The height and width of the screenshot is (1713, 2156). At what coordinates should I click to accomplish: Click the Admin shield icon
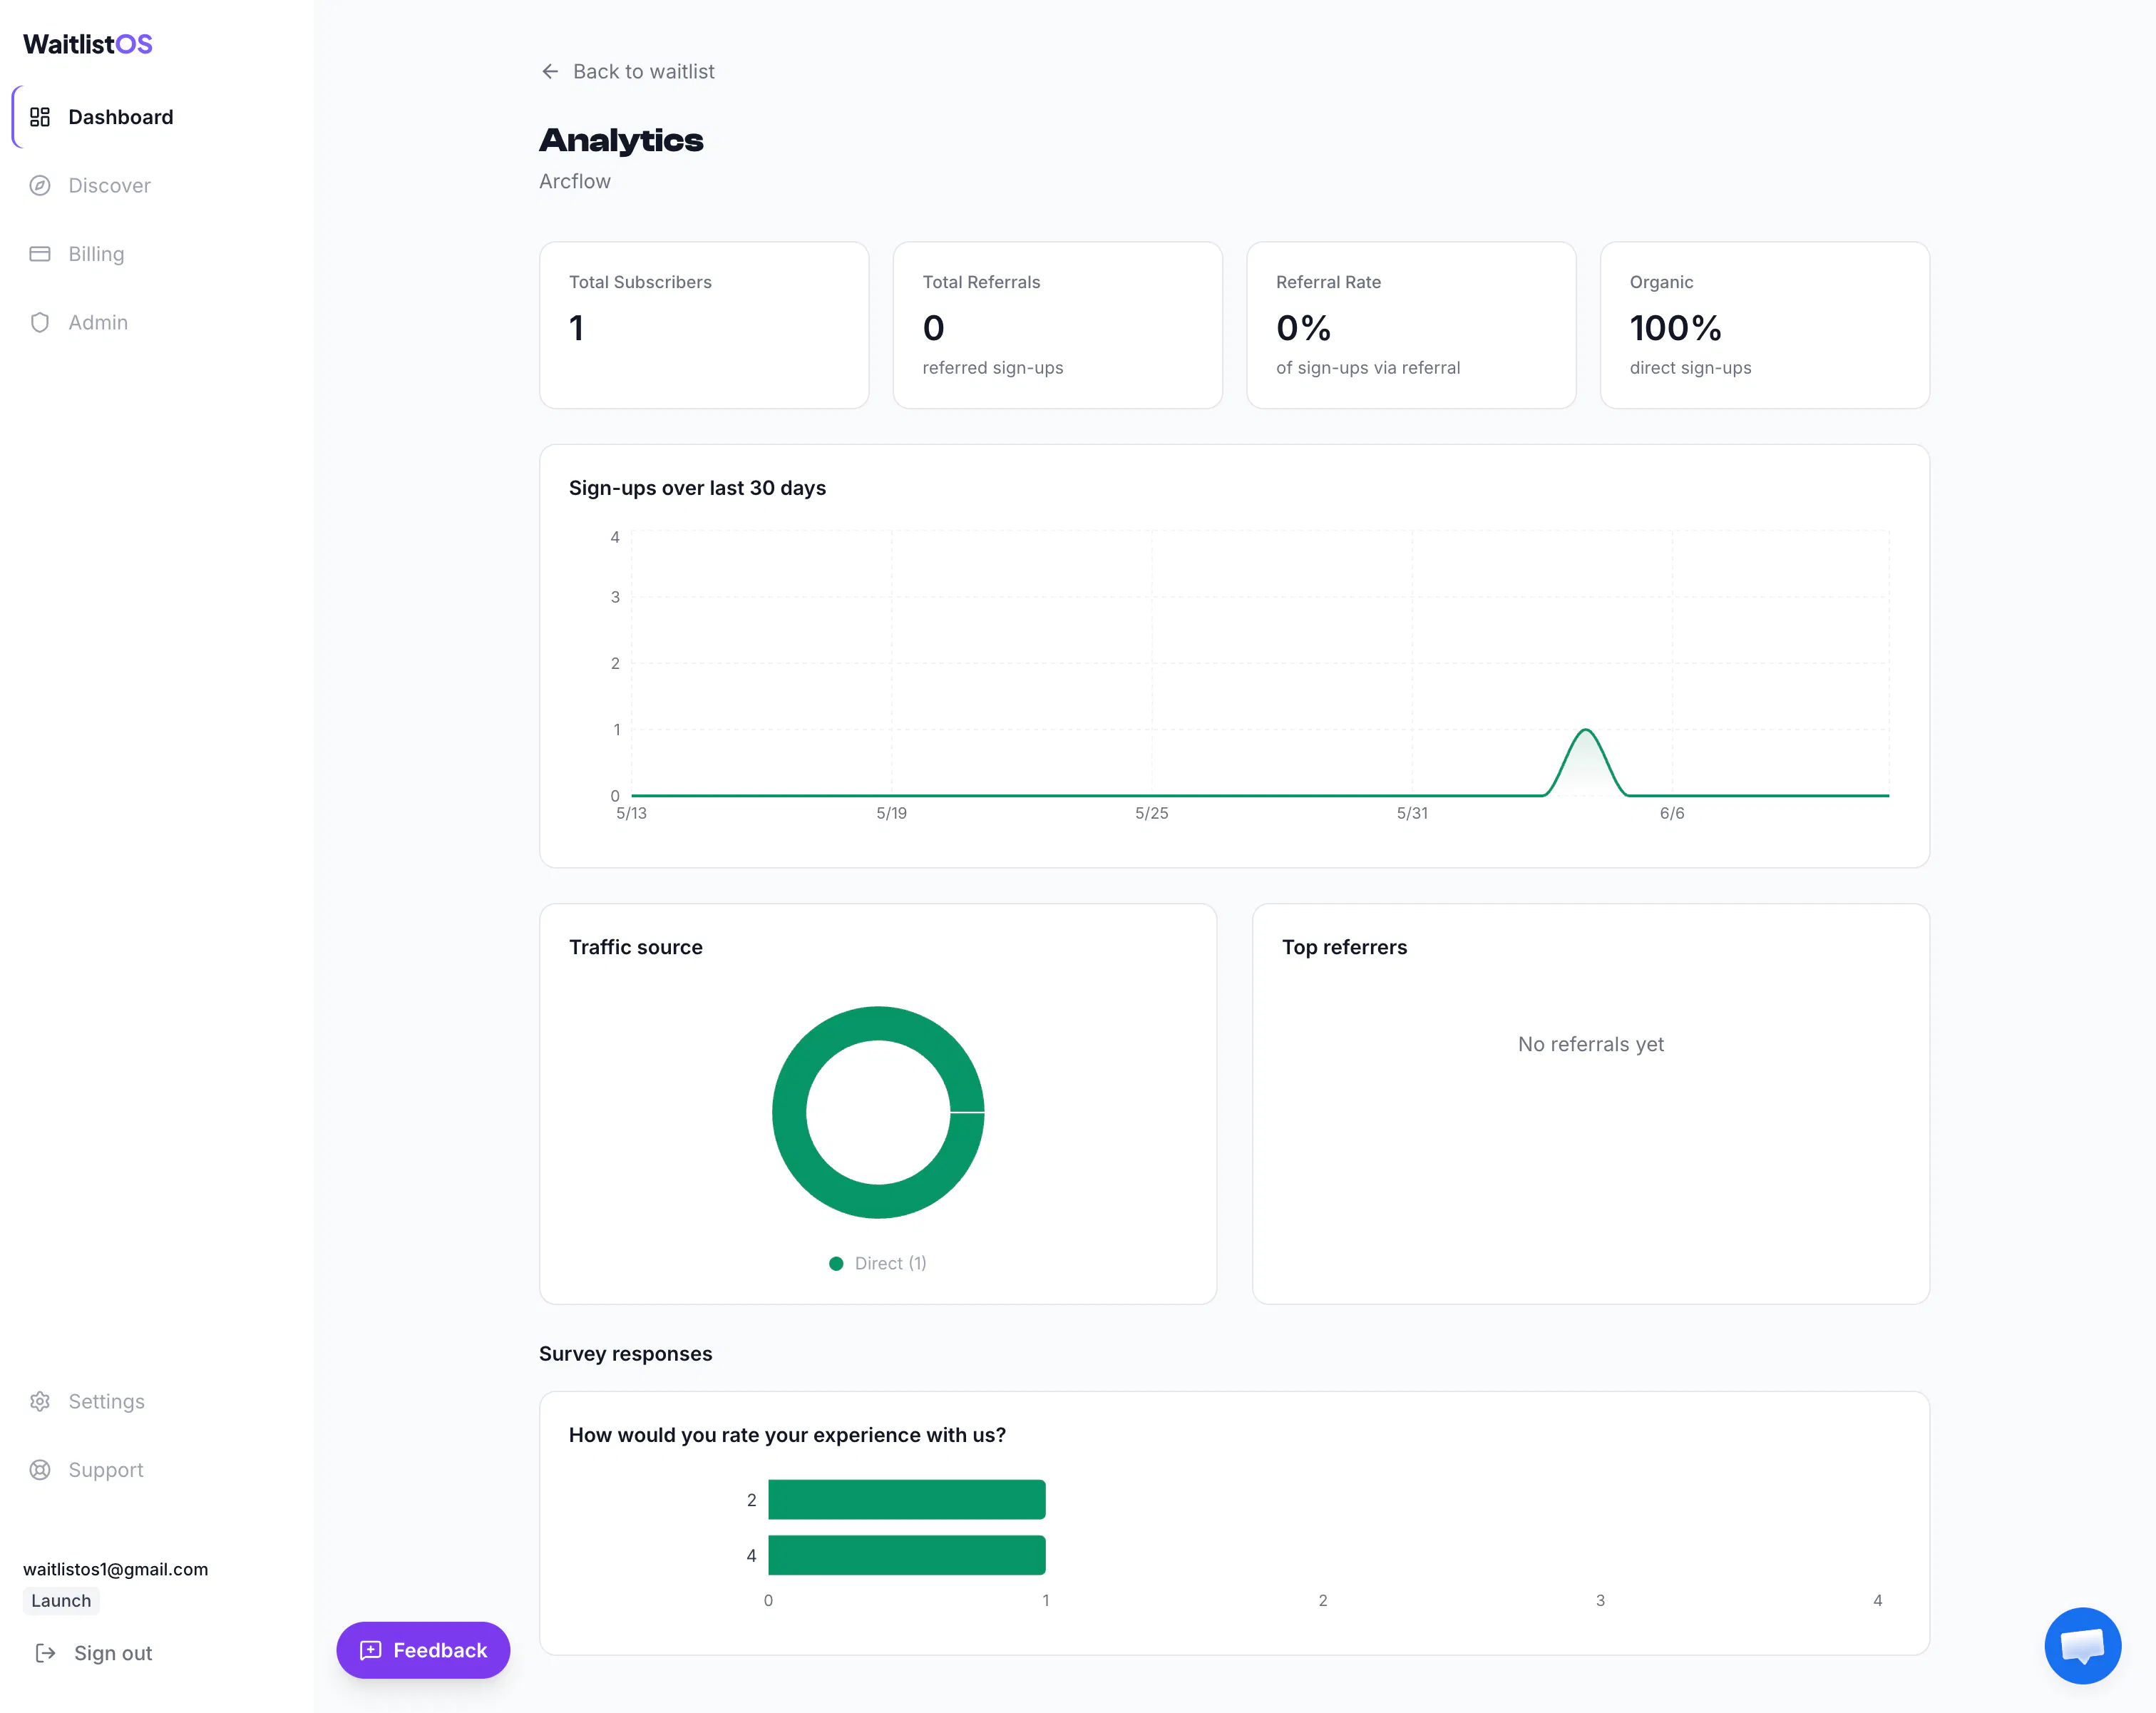click(x=40, y=322)
